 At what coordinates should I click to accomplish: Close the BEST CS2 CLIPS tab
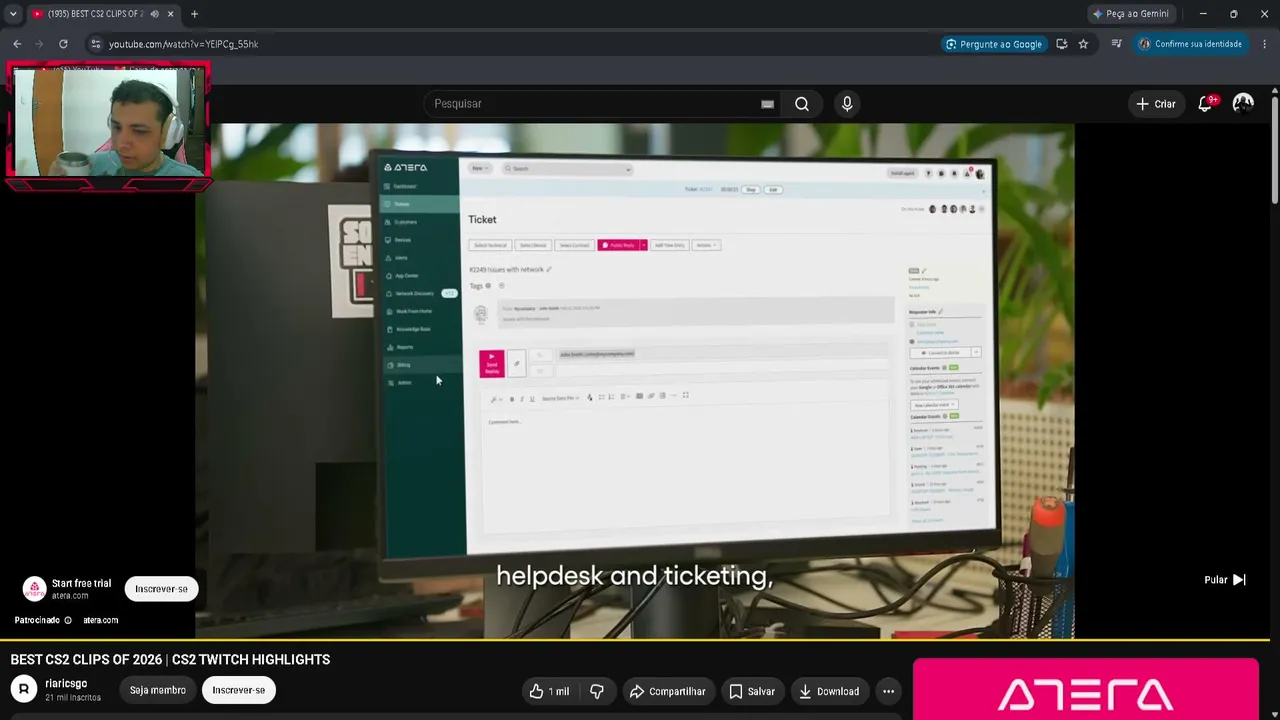tap(170, 14)
